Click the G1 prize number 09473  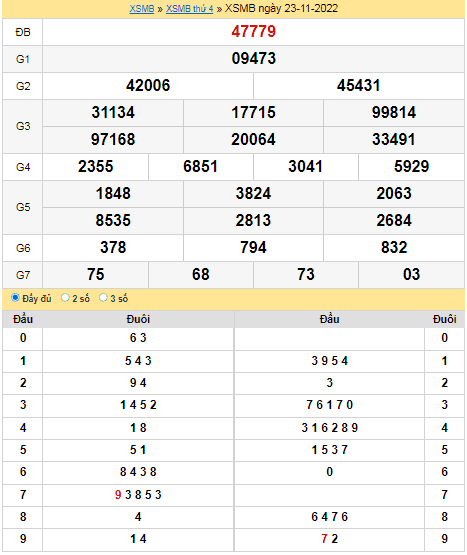pos(254,58)
